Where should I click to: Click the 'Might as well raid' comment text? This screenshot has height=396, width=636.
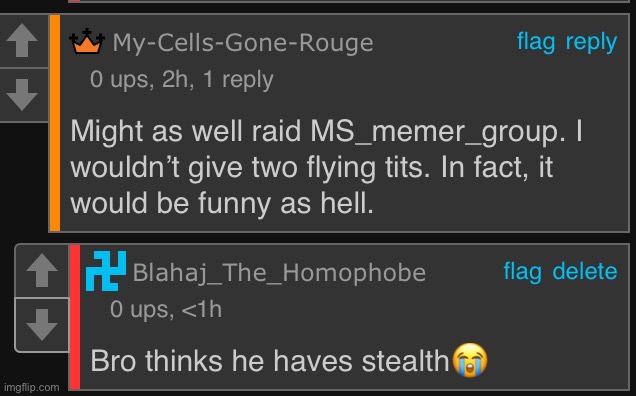pos(327,167)
